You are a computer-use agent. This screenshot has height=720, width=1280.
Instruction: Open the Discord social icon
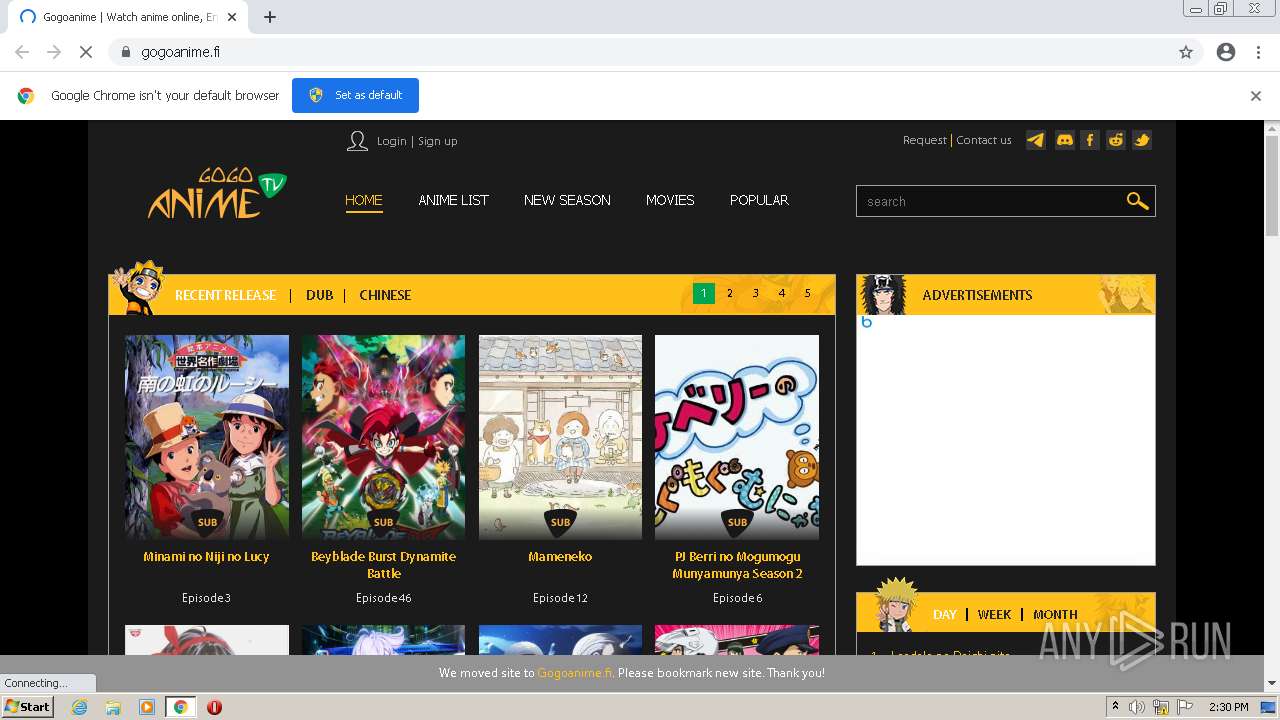coord(1064,140)
